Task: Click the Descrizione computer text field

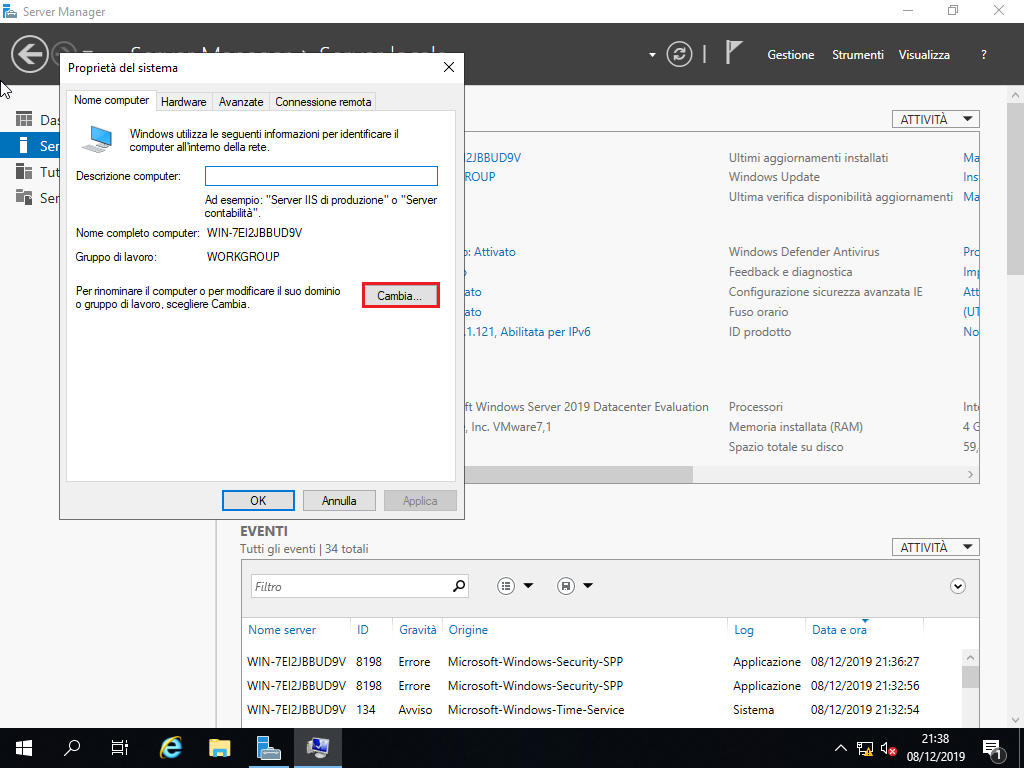Action: (x=321, y=176)
